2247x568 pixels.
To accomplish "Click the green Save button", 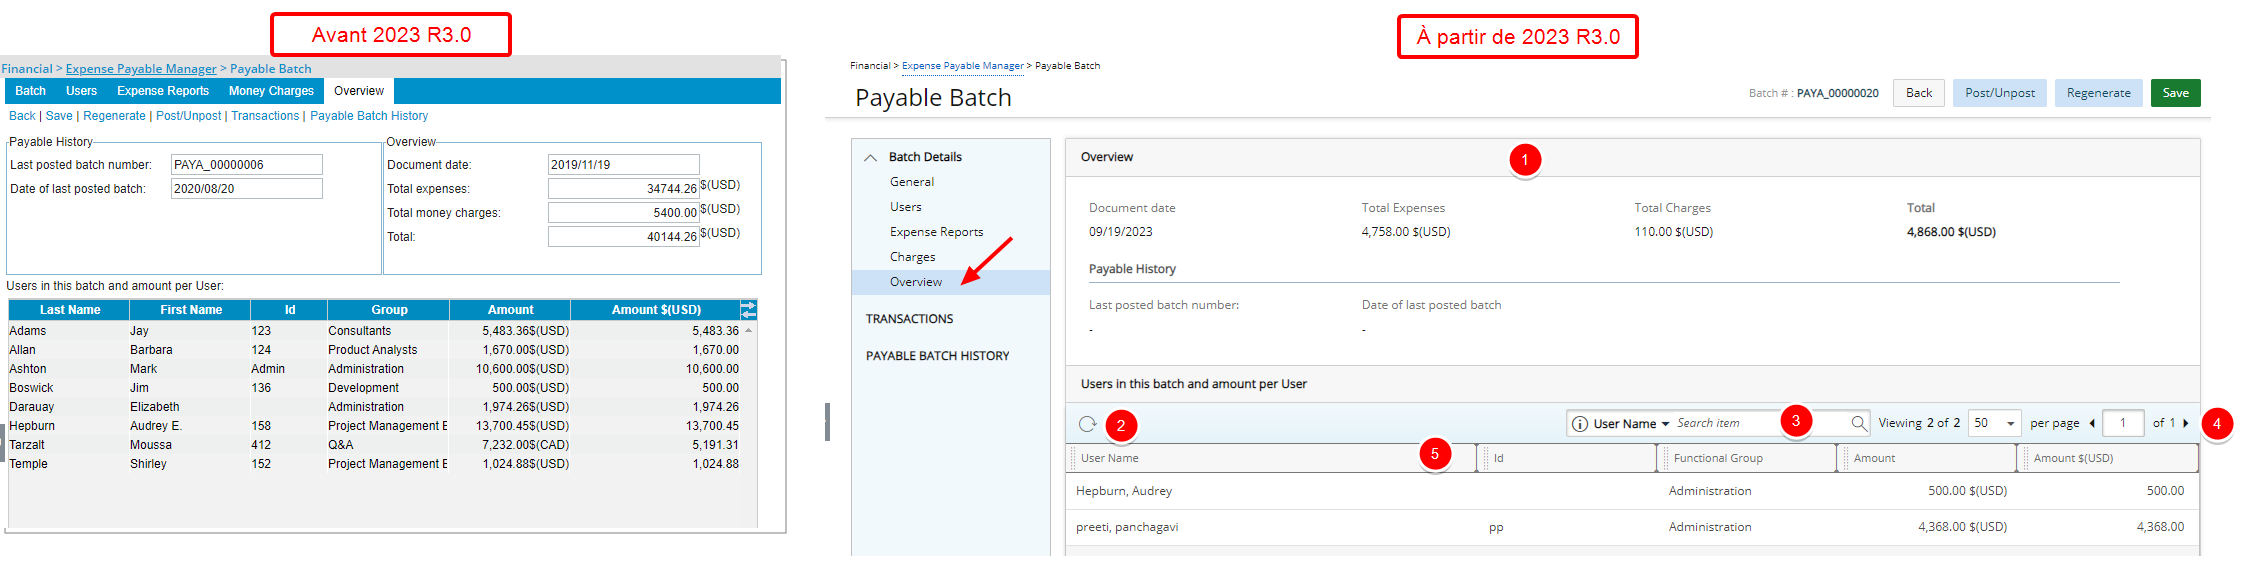I will pyautogui.click(x=2175, y=93).
